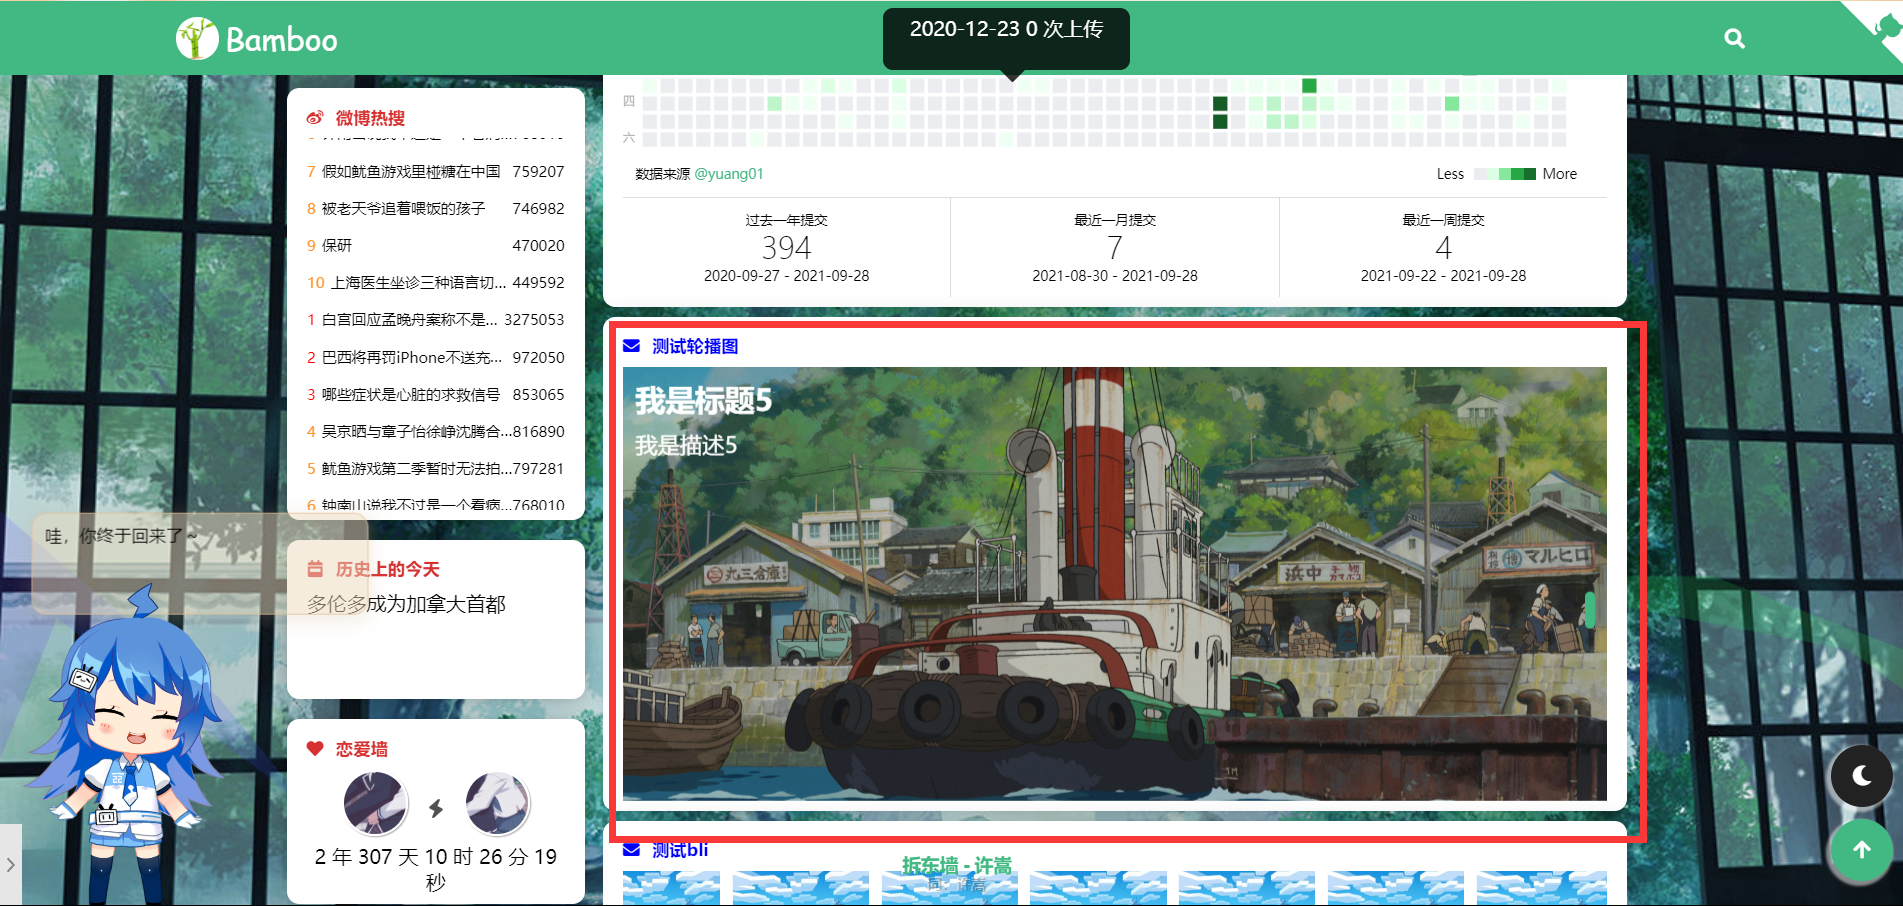Click the Bamboo site logo

257,39
